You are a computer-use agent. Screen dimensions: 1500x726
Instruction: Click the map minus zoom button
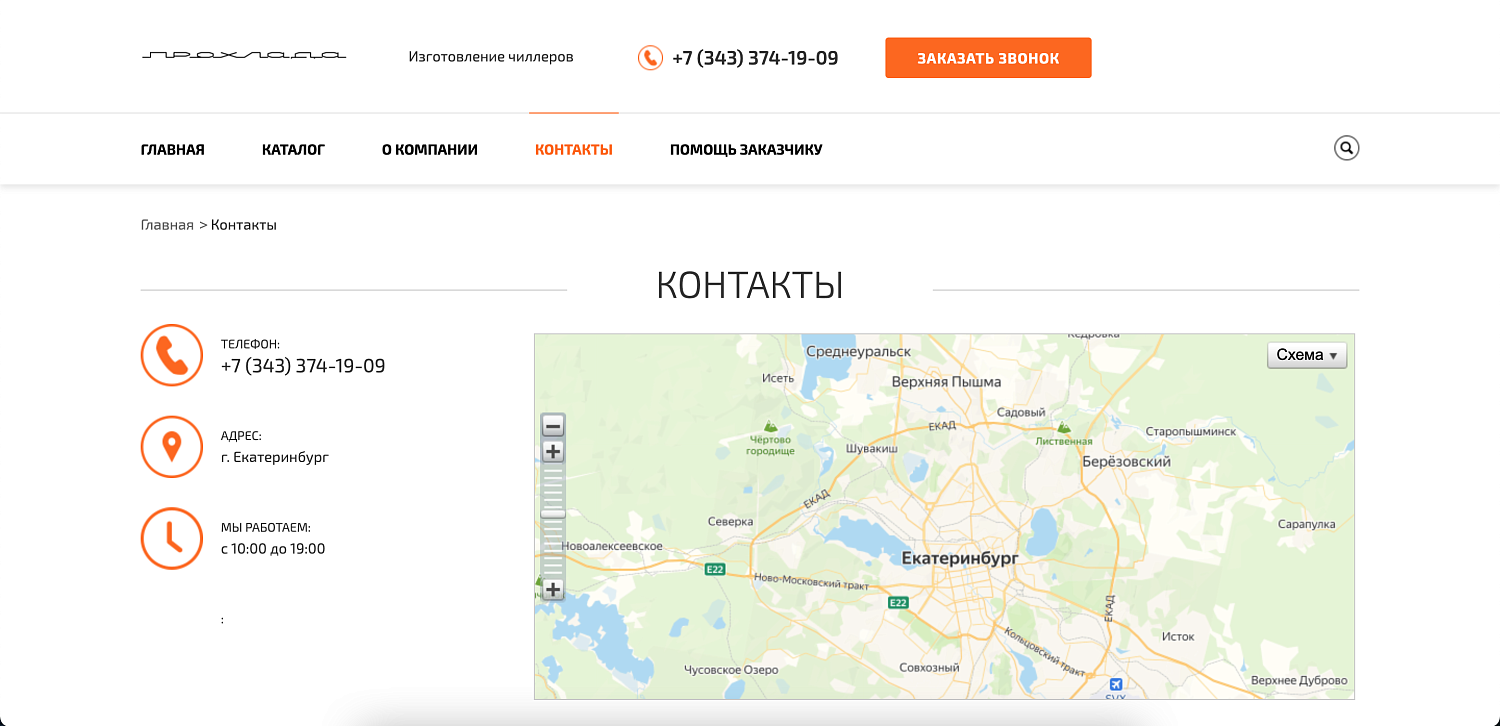pos(553,426)
